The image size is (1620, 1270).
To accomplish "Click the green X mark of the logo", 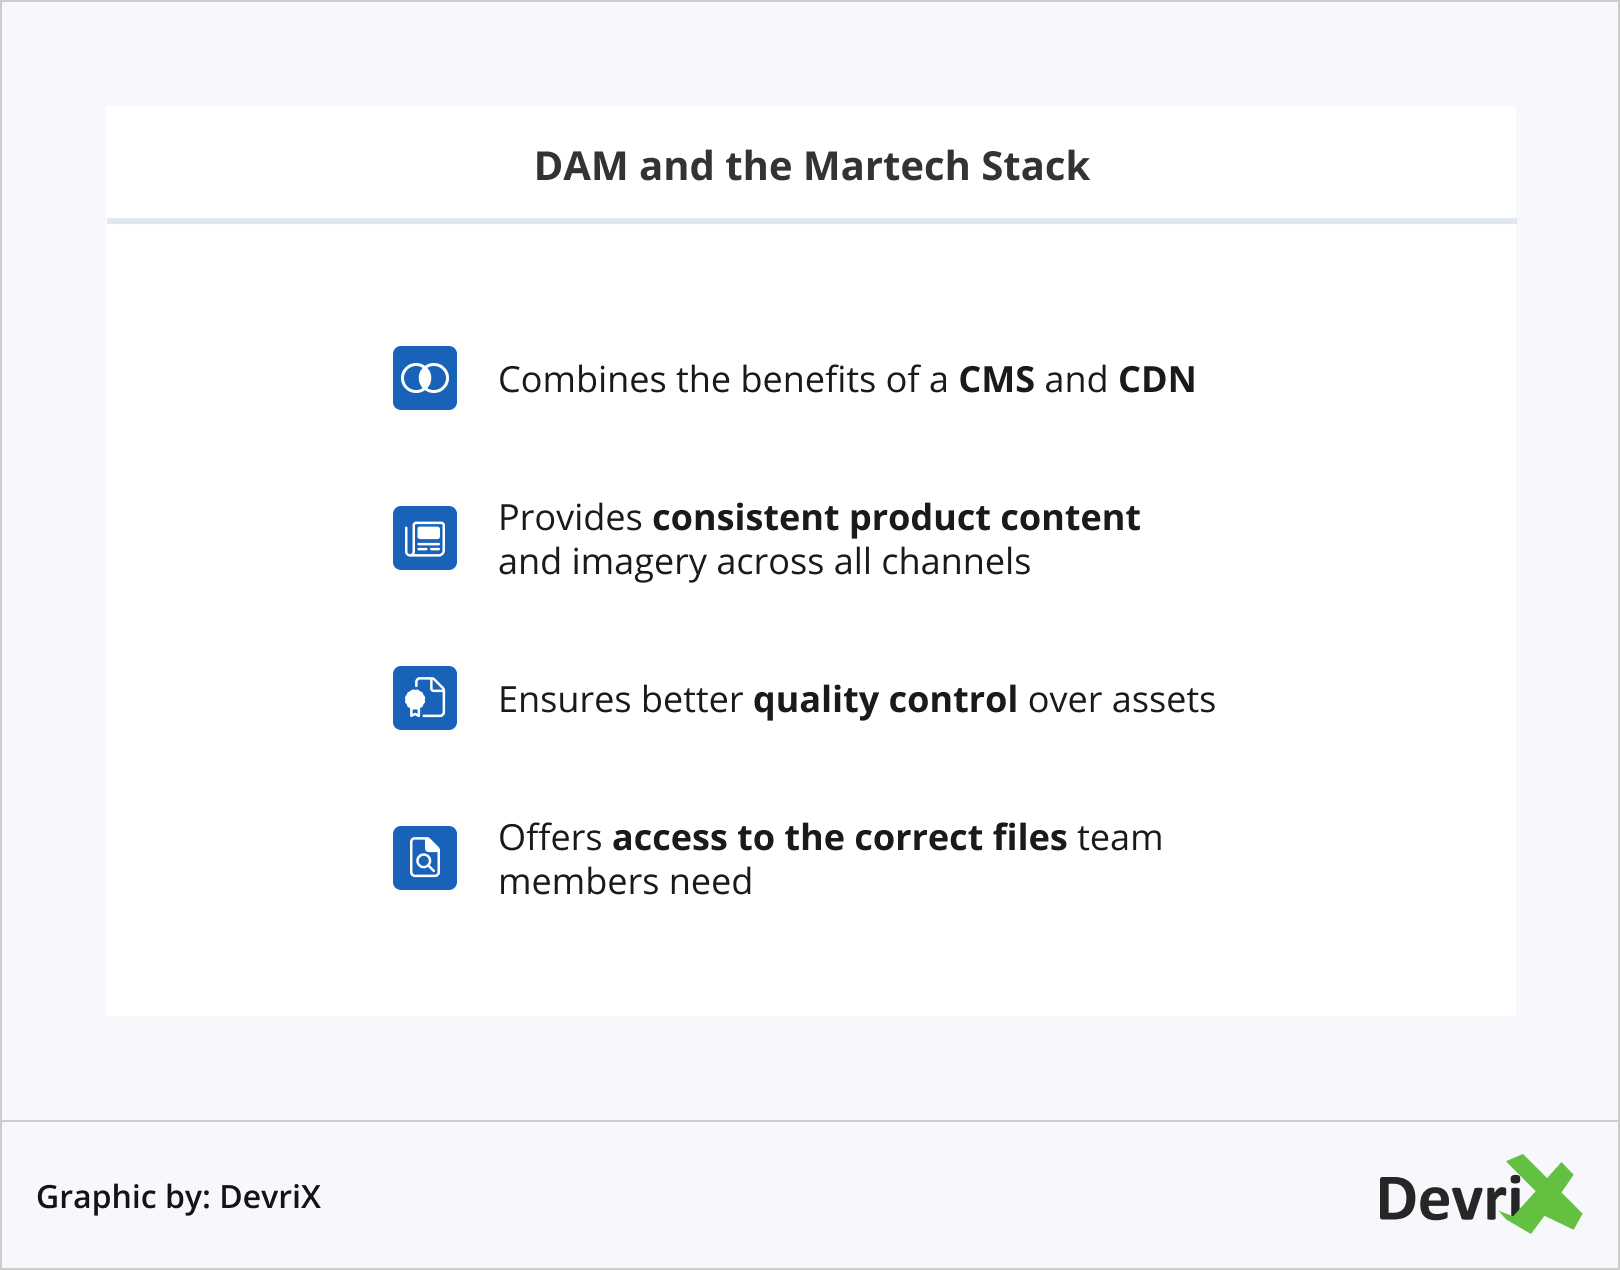I will 1546,1194.
